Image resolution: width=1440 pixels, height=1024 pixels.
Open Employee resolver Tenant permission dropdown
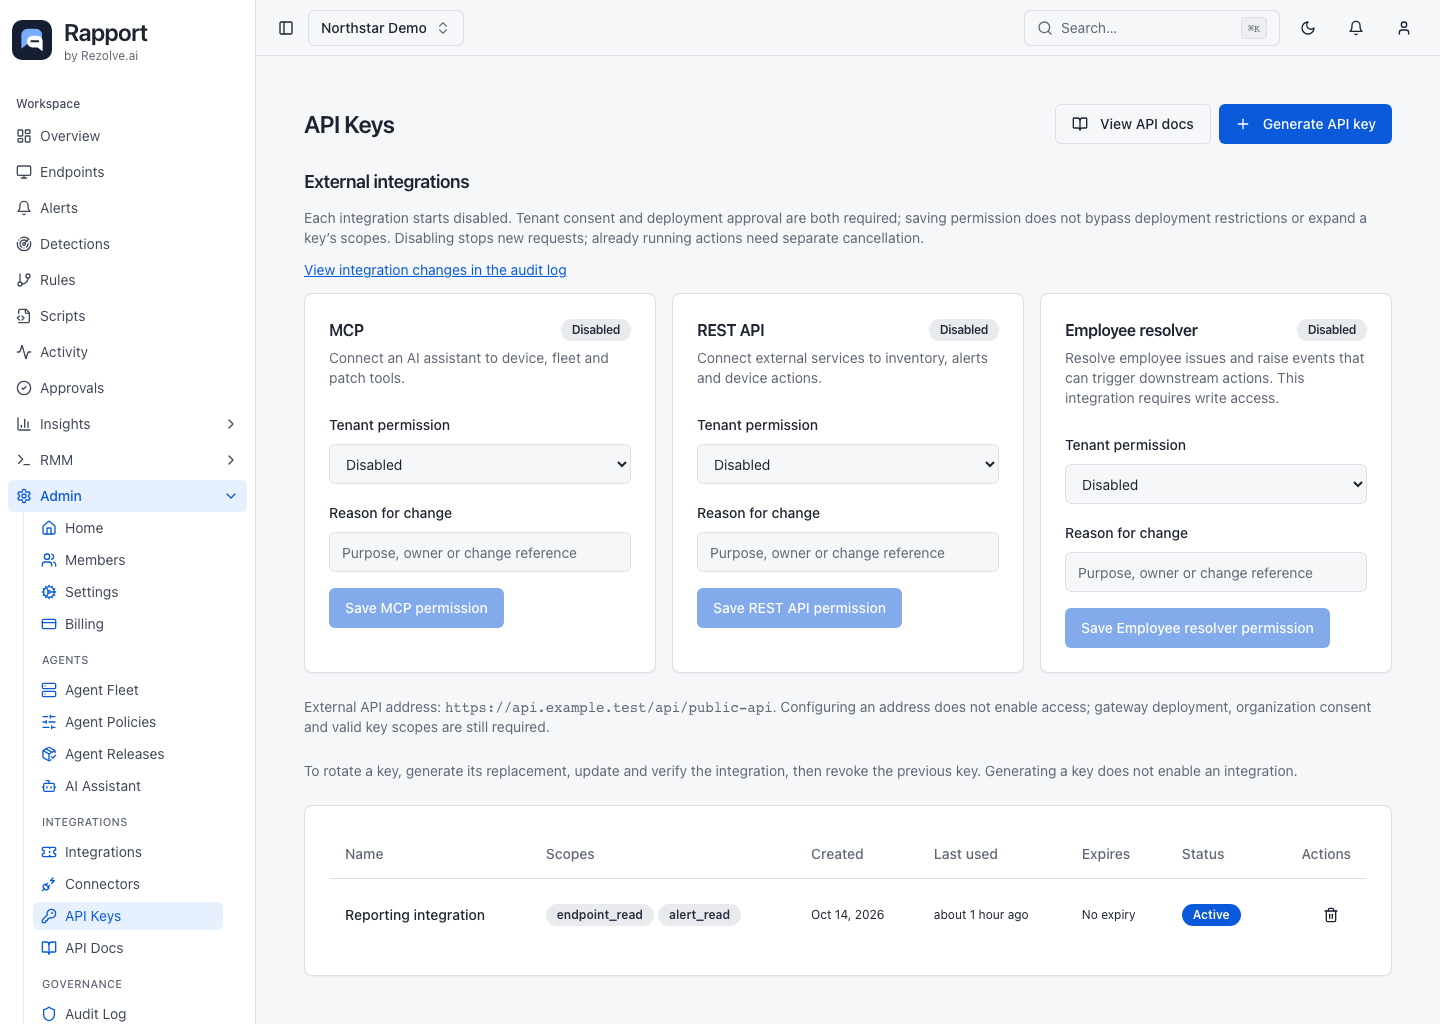pyautogui.click(x=1216, y=484)
